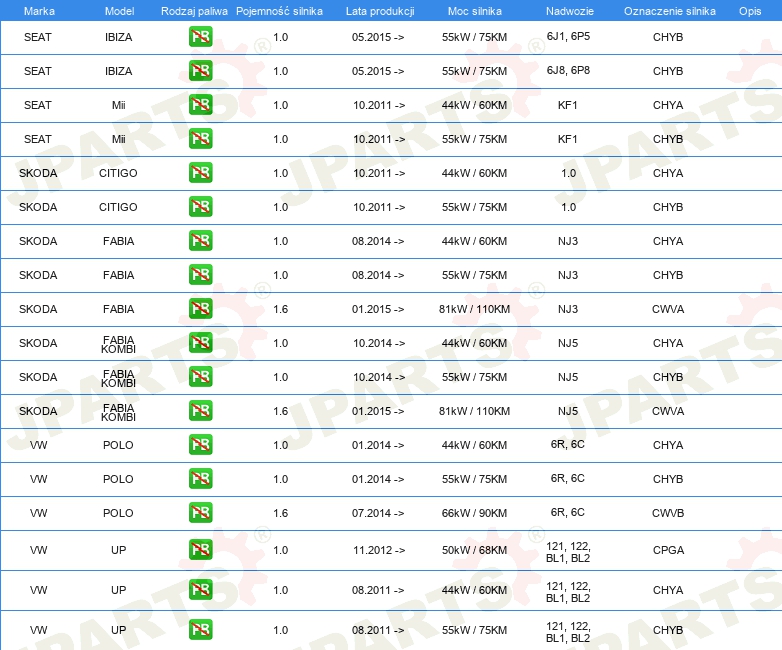Select CITIGO model cell in CHYB row
The height and width of the screenshot is (650, 782).
pos(118,207)
